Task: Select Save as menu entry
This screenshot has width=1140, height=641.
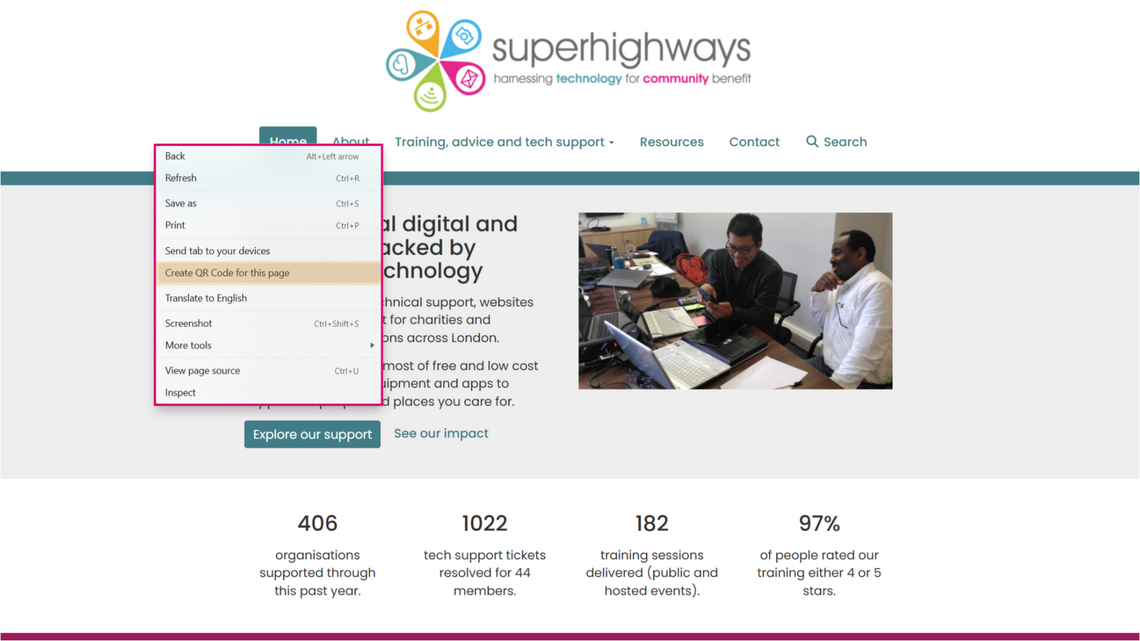Action: pyautogui.click(x=181, y=203)
